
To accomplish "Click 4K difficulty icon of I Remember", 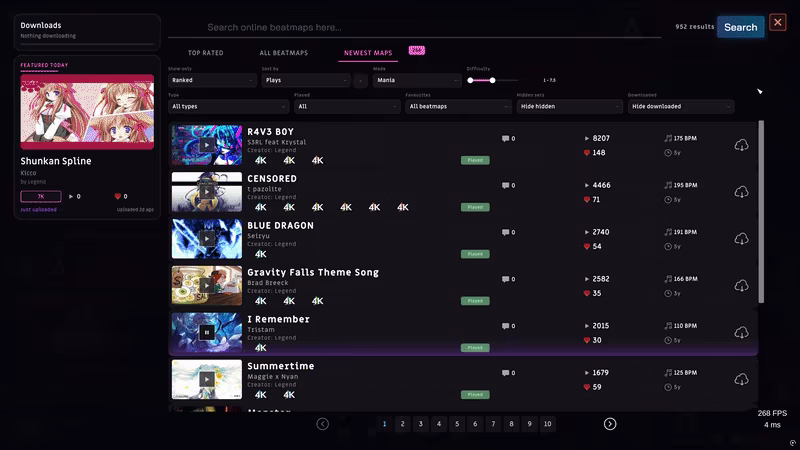I will tap(261, 348).
